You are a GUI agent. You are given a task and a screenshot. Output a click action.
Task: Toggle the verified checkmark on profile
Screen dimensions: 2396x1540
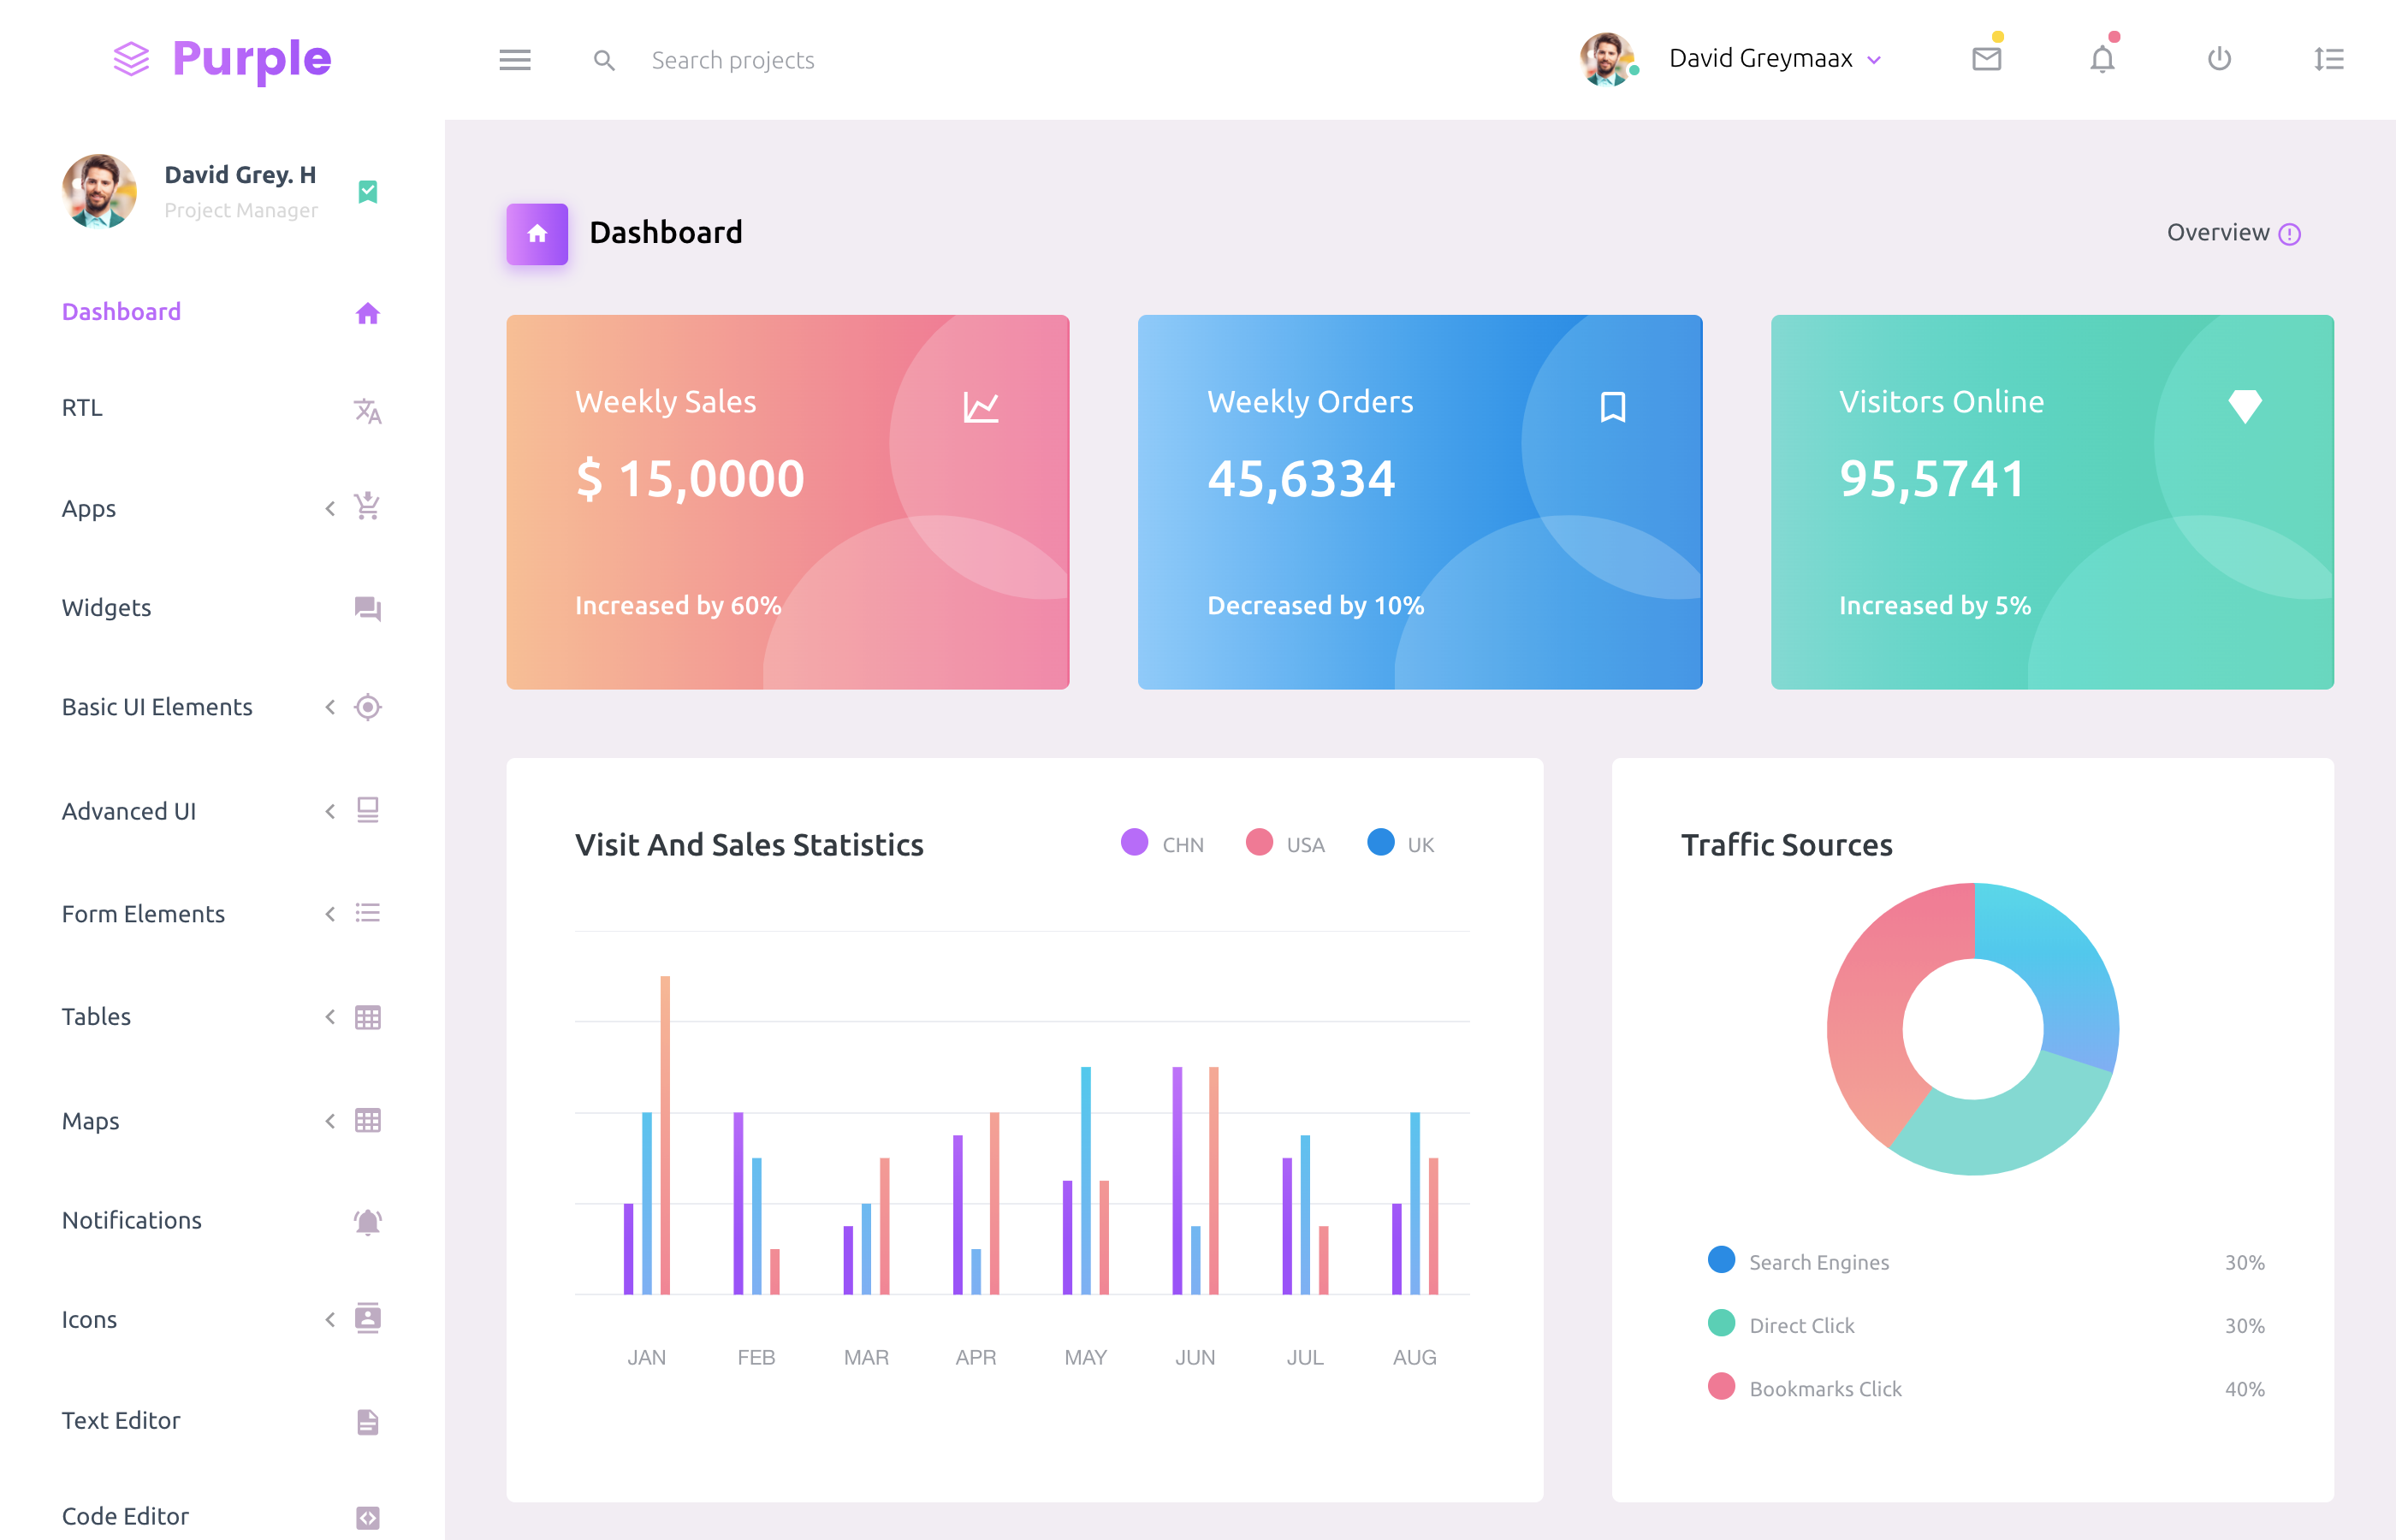[369, 192]
